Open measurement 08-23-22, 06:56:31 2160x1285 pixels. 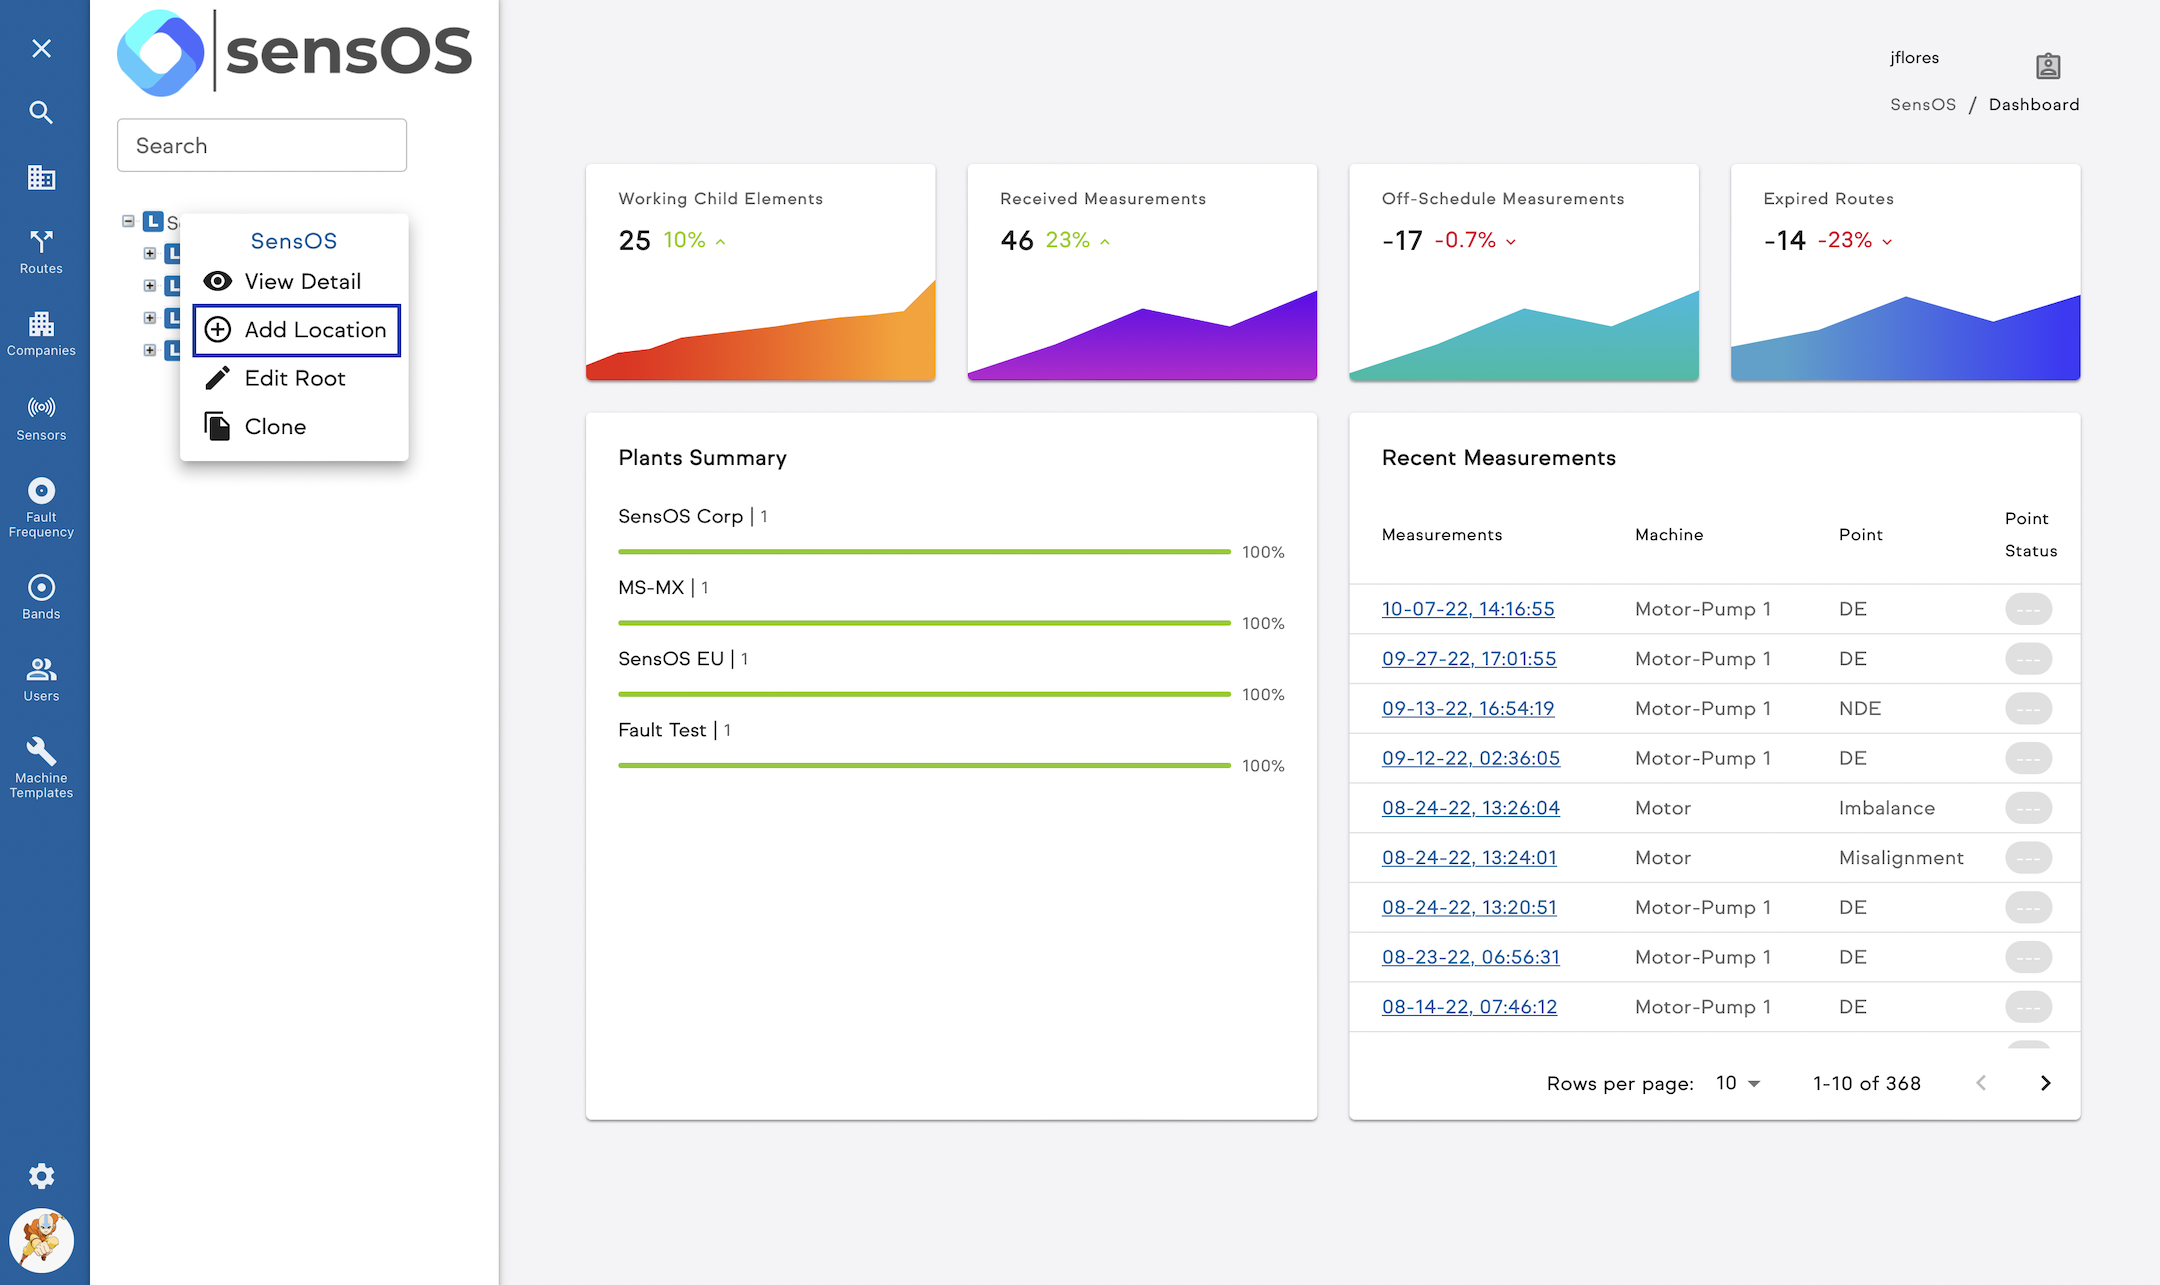tap(1471, 957)
